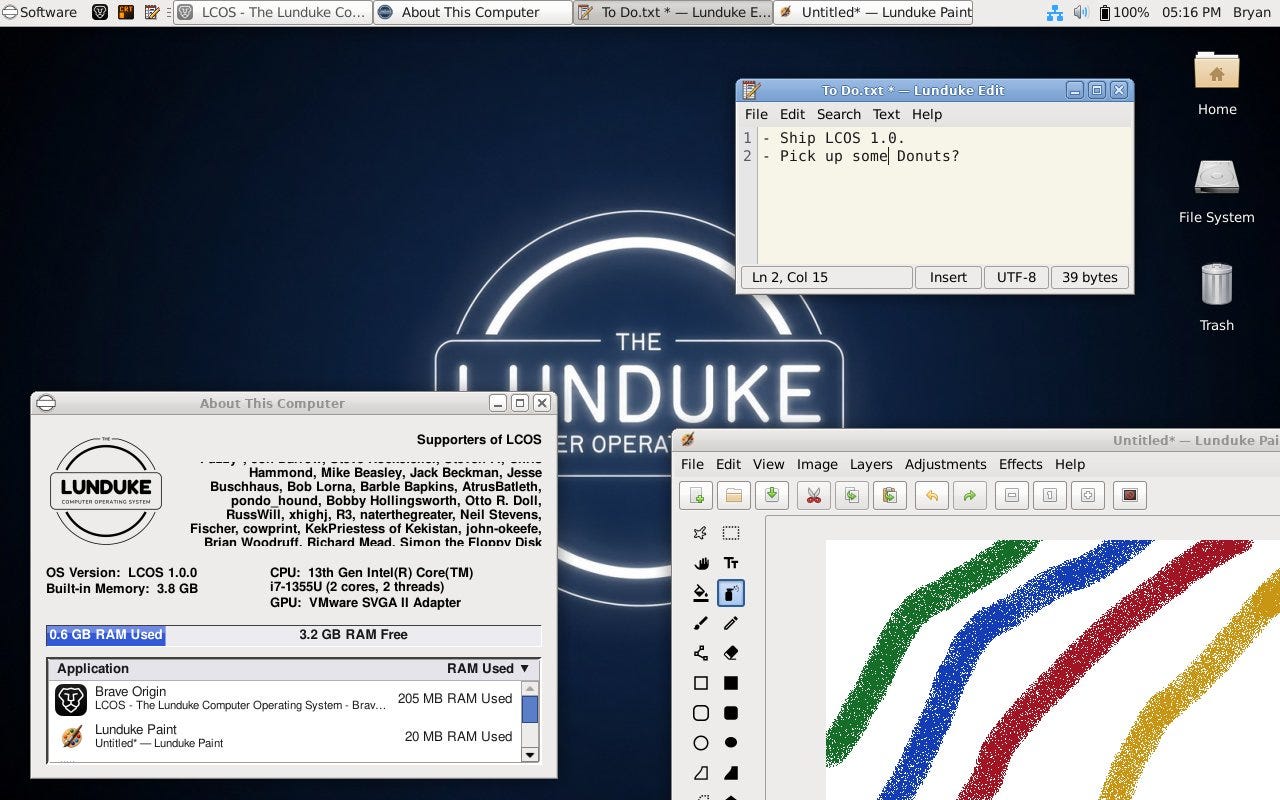1280x800 pixels.
Task: Pick the Paint Bucket fill tool
Action: click(701, 593)
